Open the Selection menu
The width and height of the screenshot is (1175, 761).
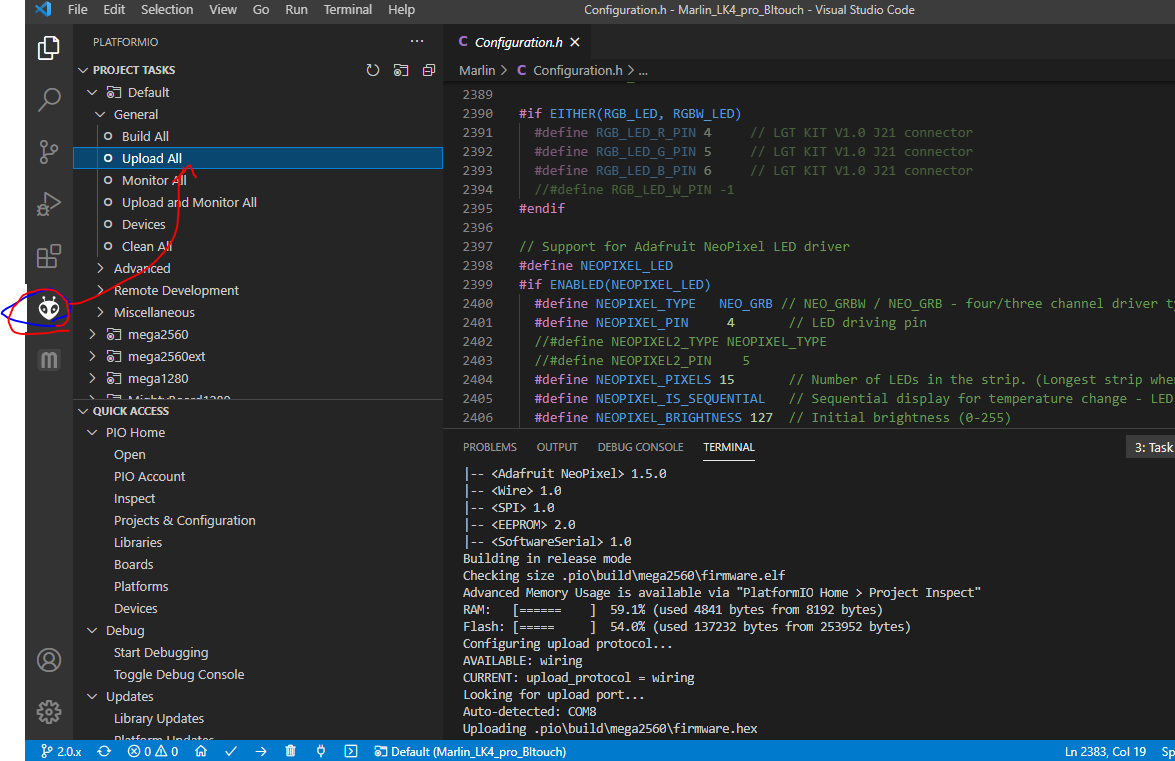(166, 10)
